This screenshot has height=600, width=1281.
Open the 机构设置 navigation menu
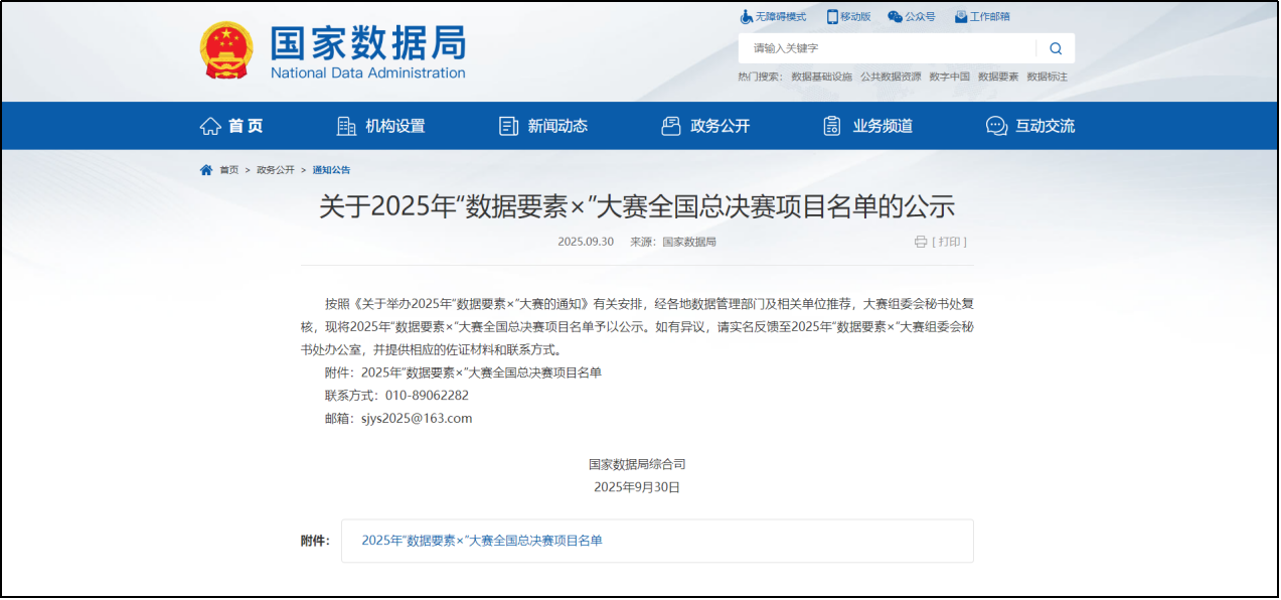pyautogui.click(x=381, y=126)
